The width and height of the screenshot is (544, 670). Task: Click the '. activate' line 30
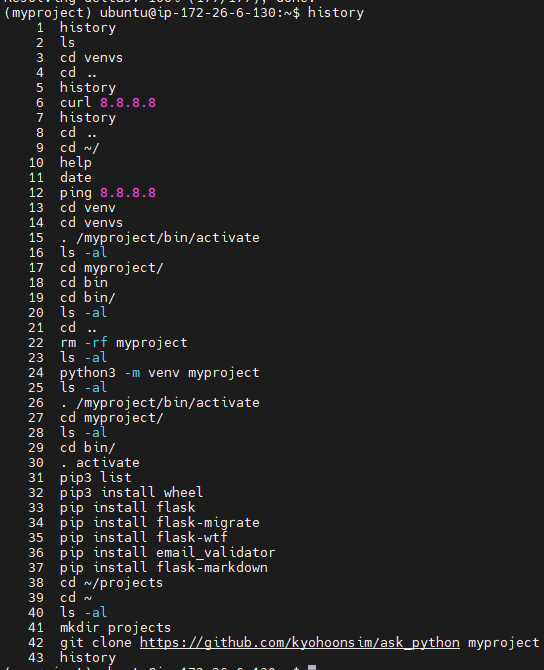pyautogui.click(x=100, y=463)
